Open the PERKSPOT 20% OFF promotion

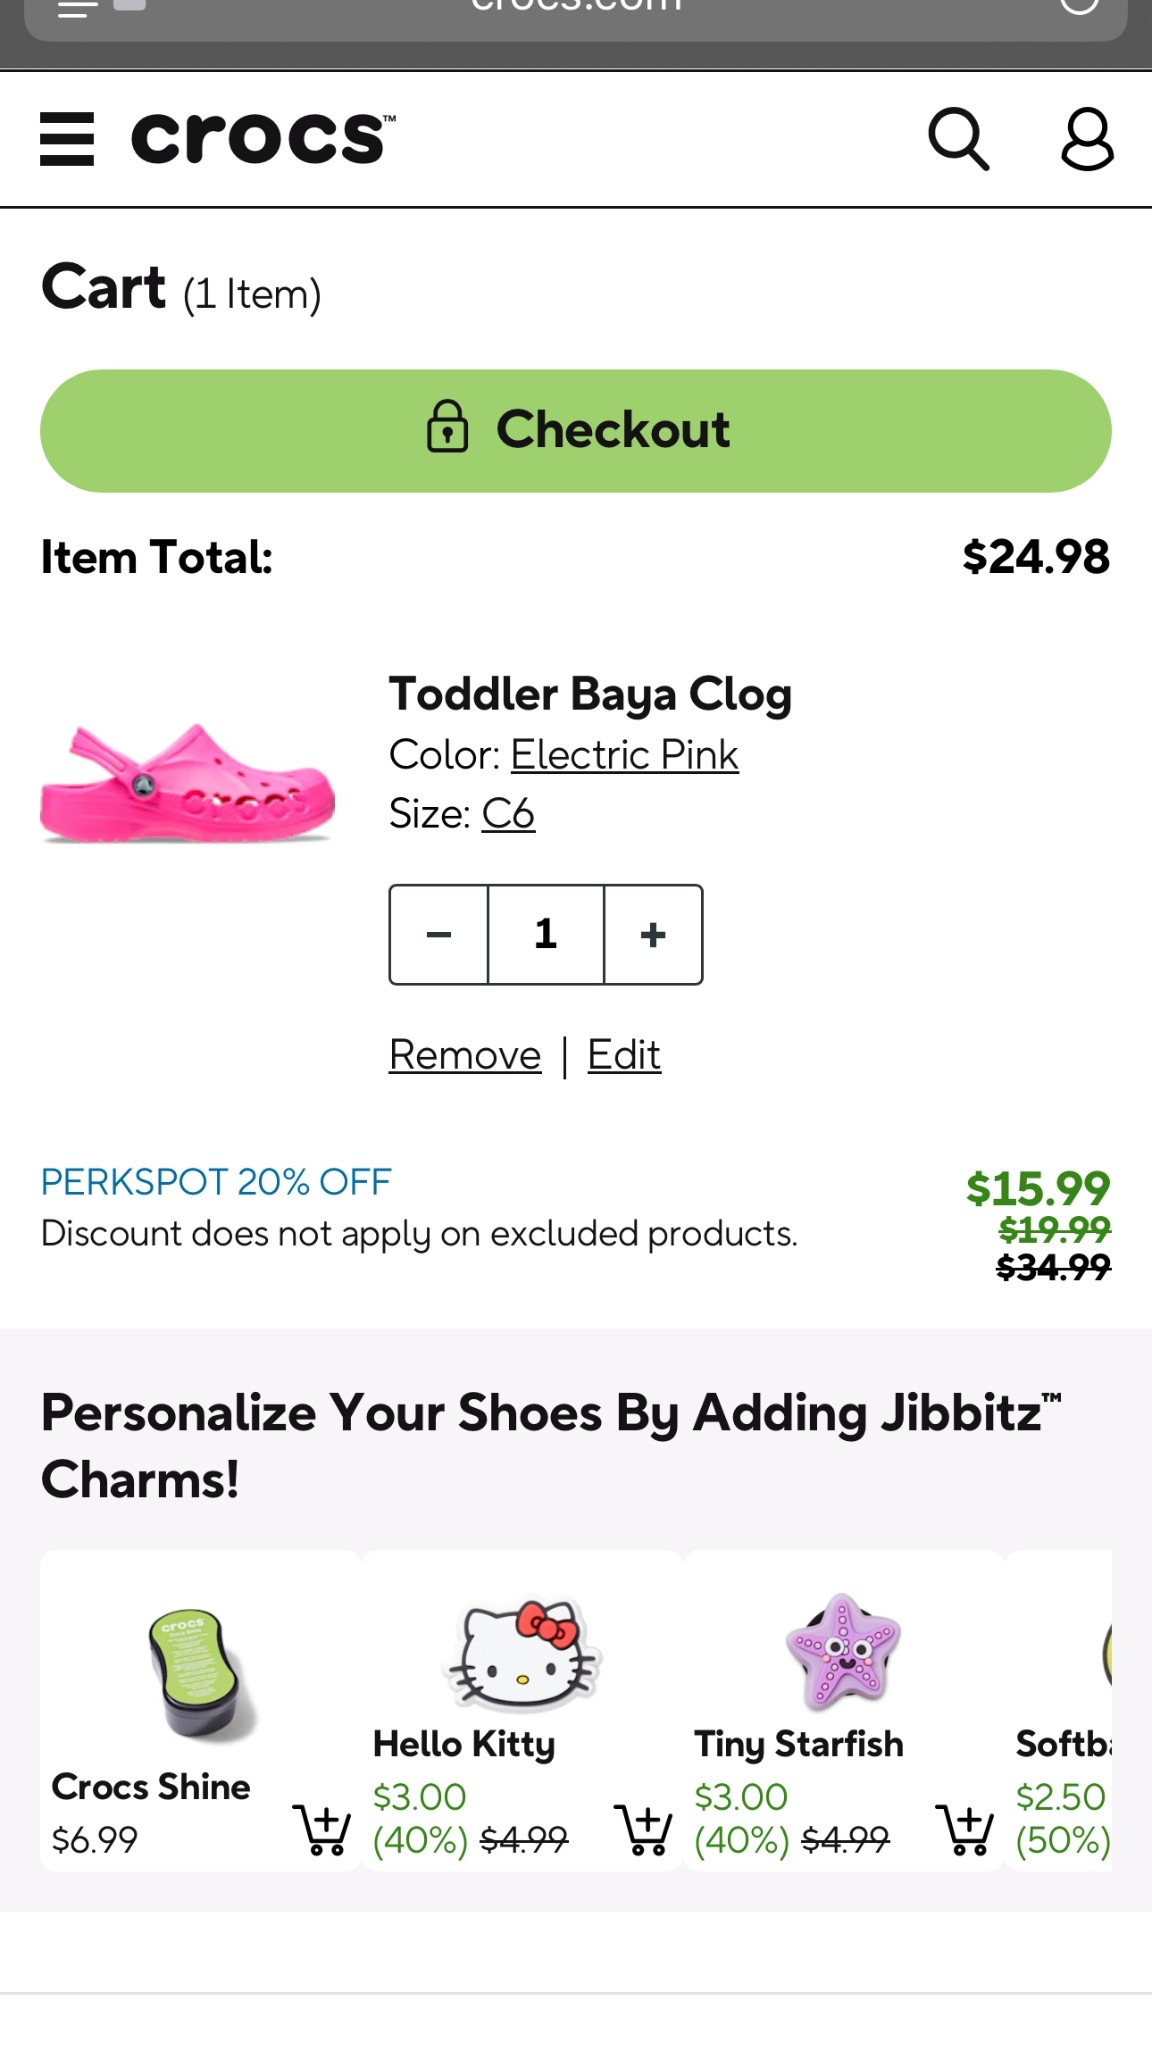pos(216,1182)
